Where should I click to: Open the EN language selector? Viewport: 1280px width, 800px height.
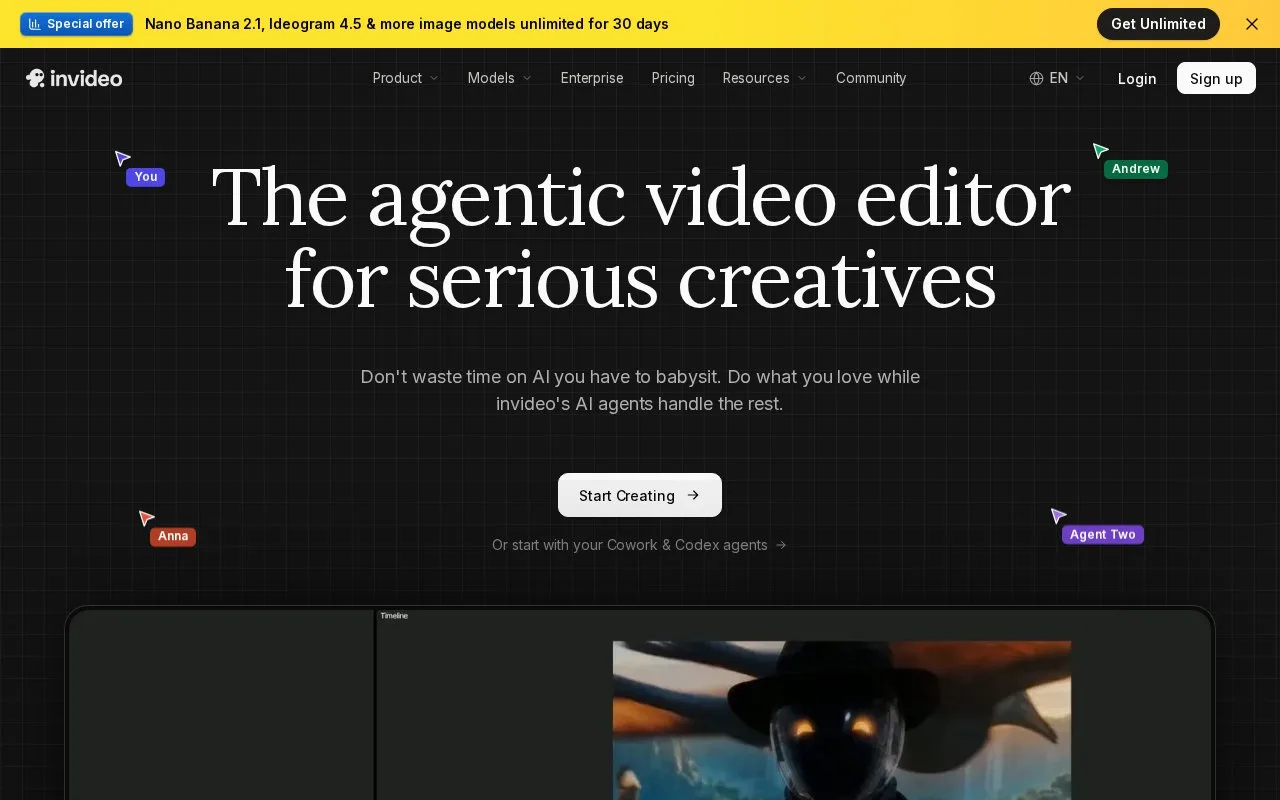tap(1057, 78)
